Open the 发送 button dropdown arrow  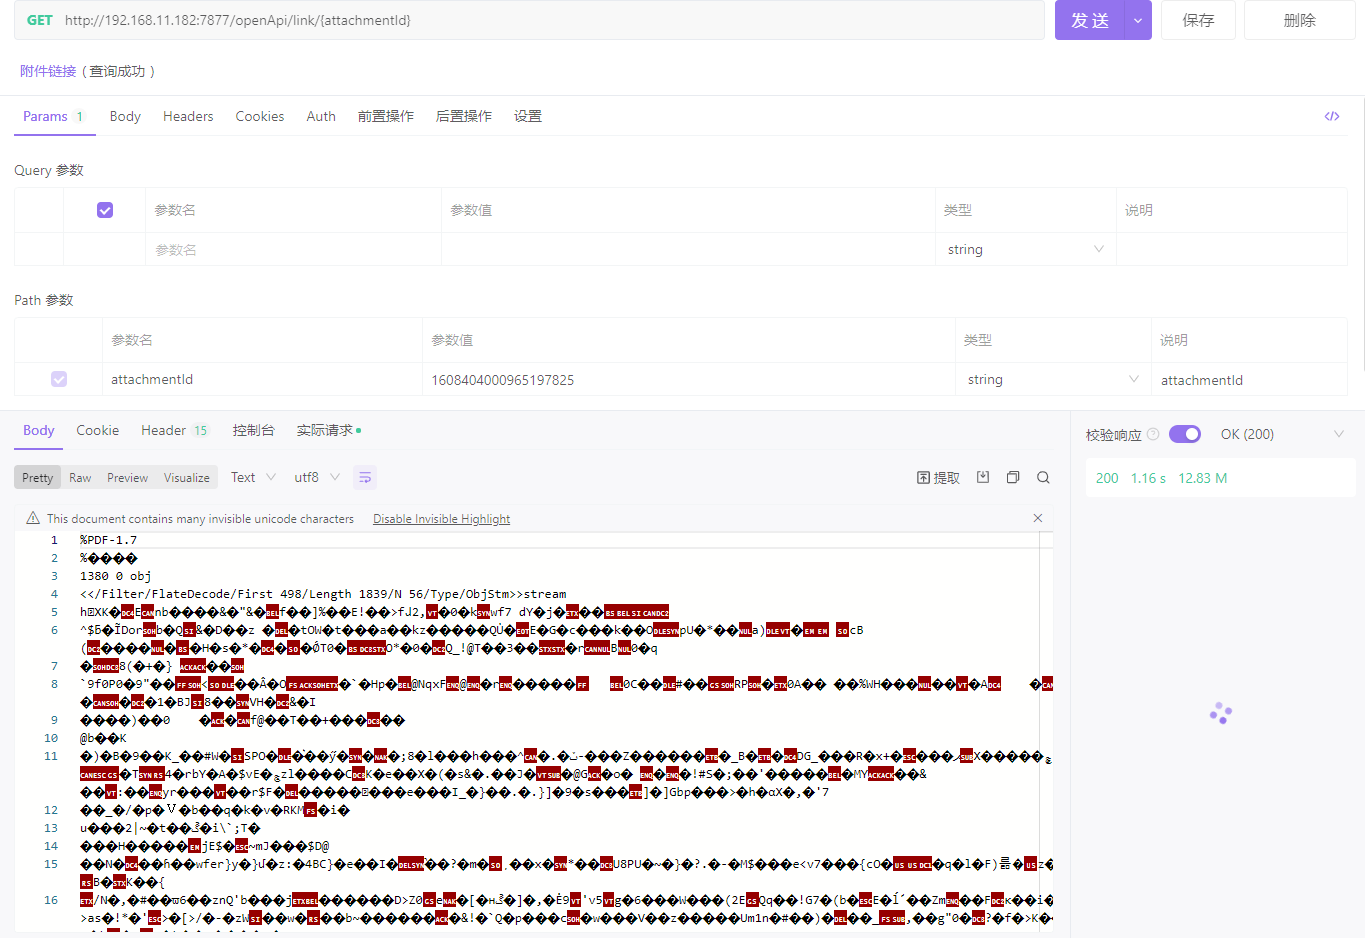pos(1138,20)
